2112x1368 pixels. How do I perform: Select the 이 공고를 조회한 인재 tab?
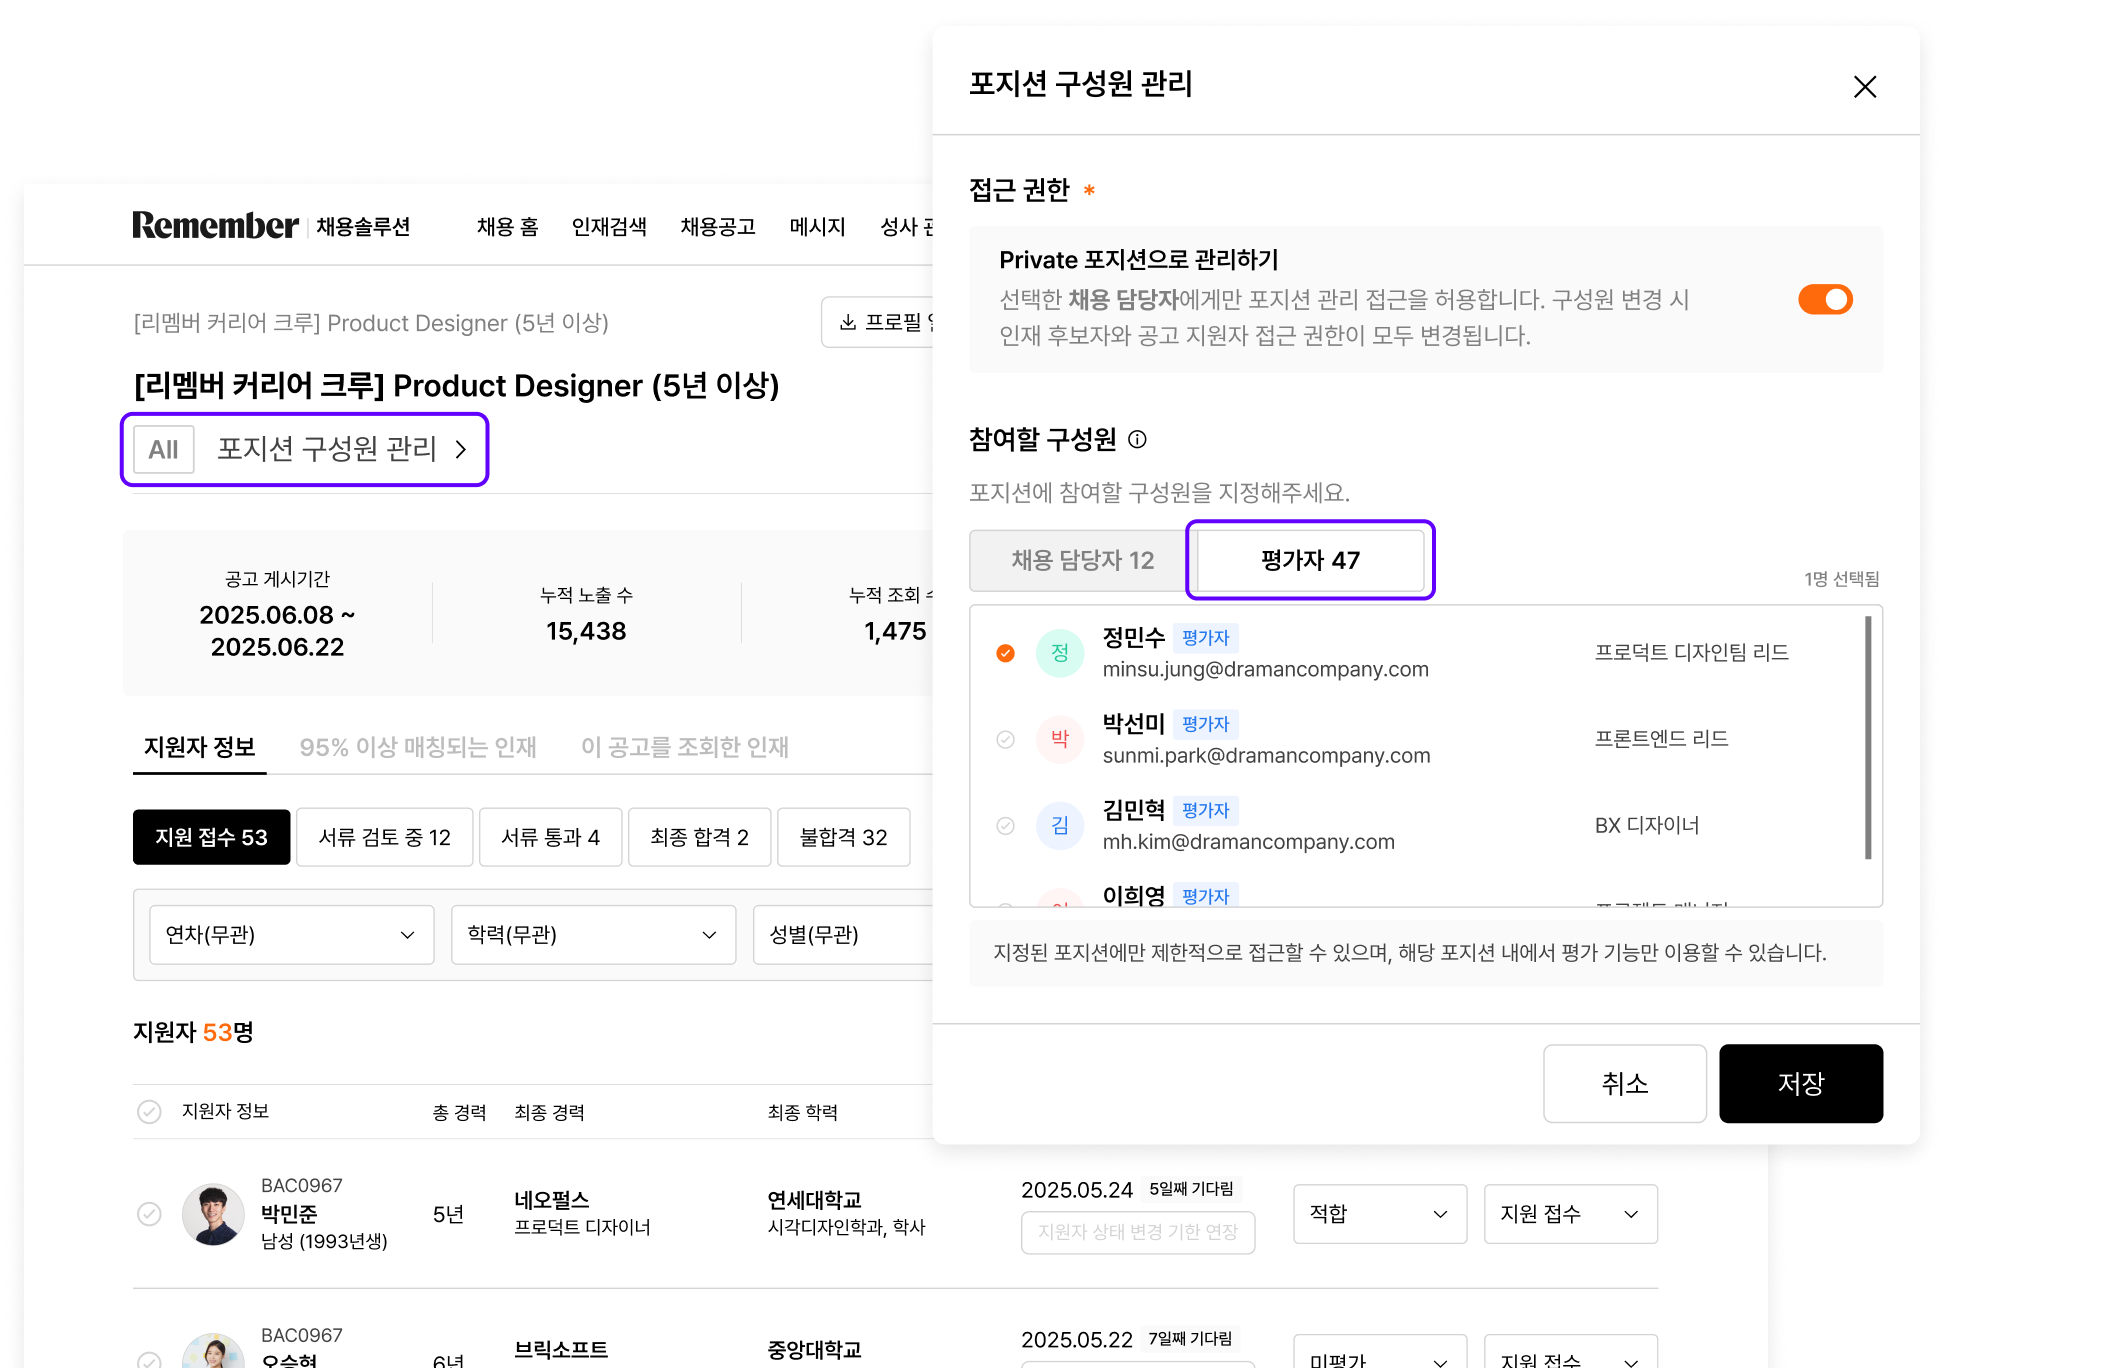[685, 747]
